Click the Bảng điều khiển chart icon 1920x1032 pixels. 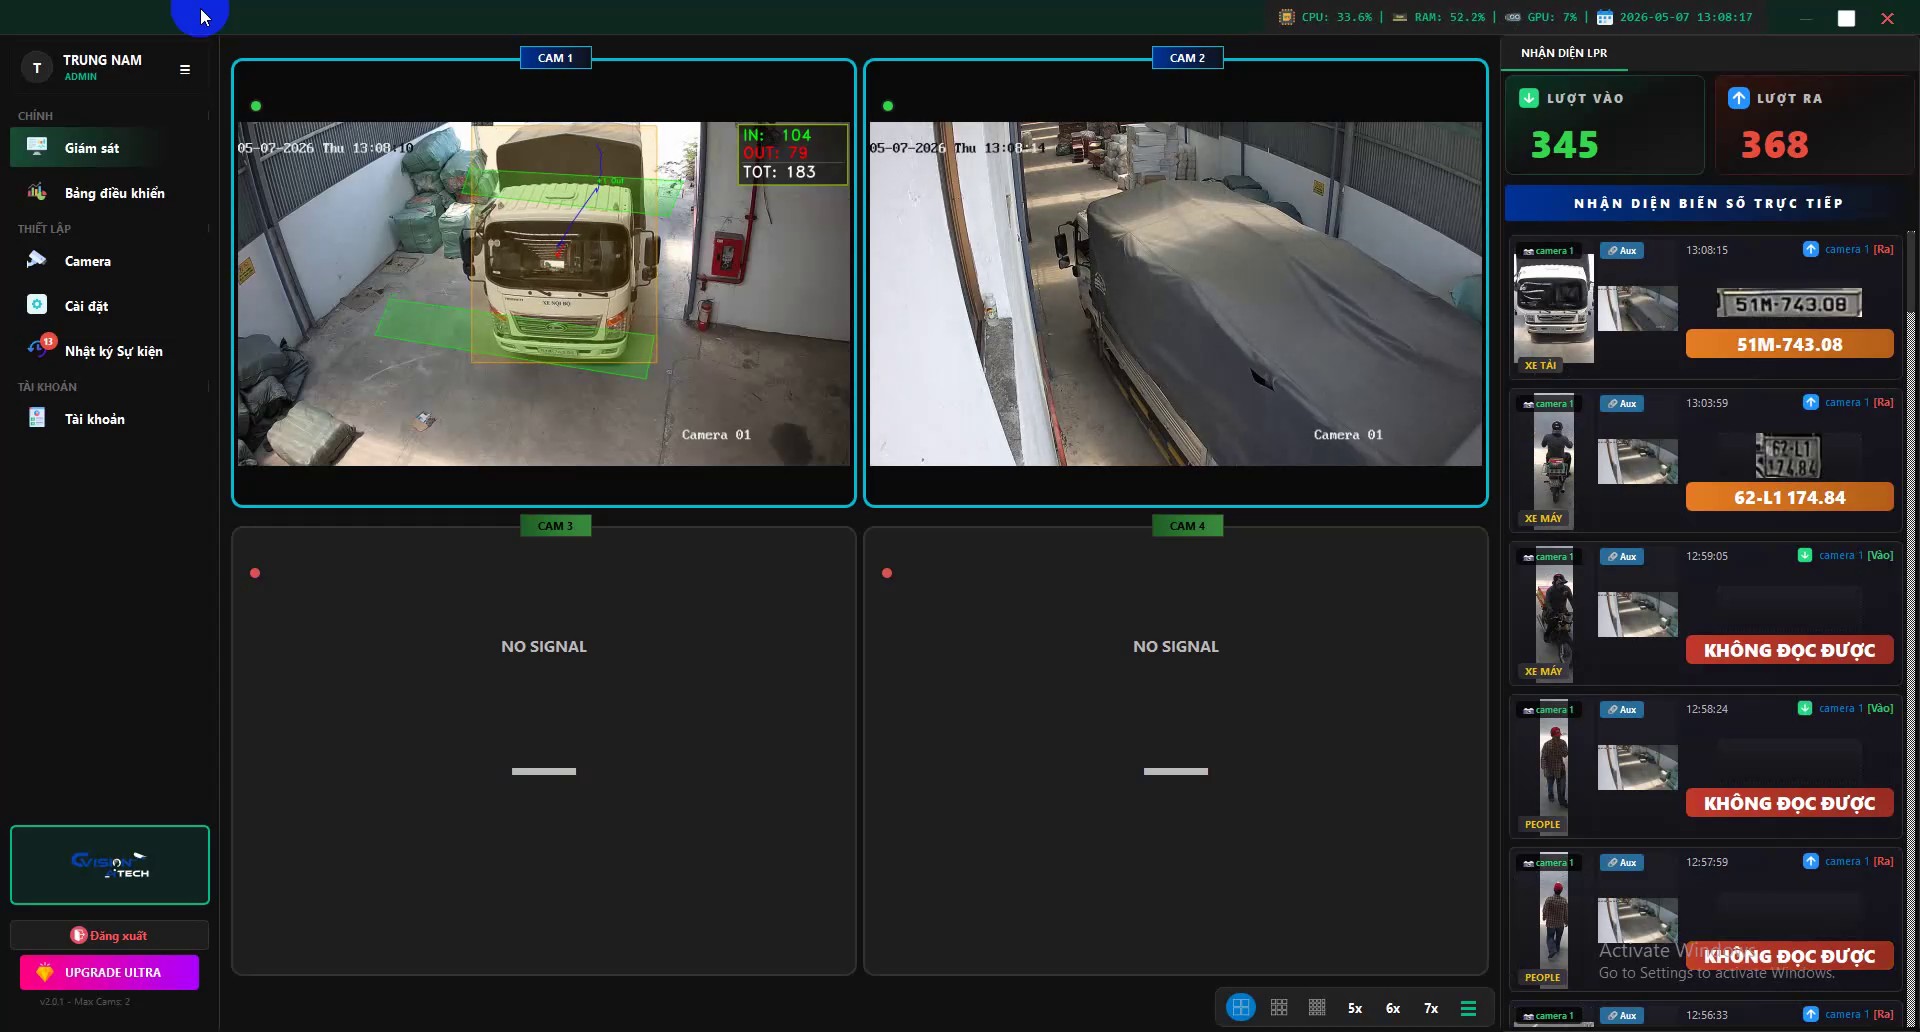(x=37, y=191)
